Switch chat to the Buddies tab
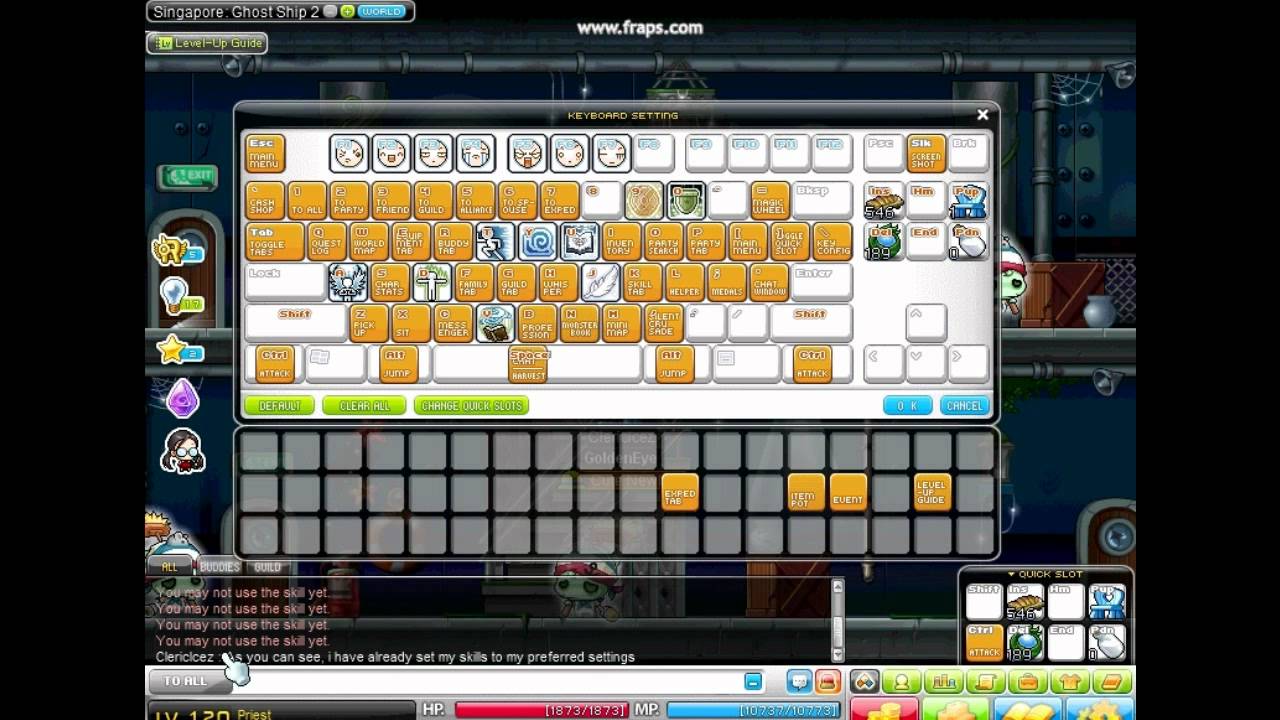The image size is (1280, 720). [x=220, y=567]
